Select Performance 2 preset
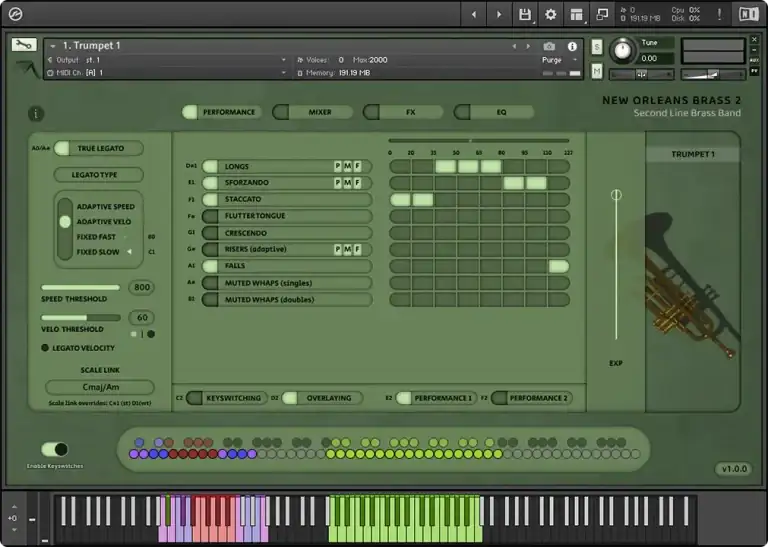This screenshot has width=768, height=547. (x=532, y=398)
